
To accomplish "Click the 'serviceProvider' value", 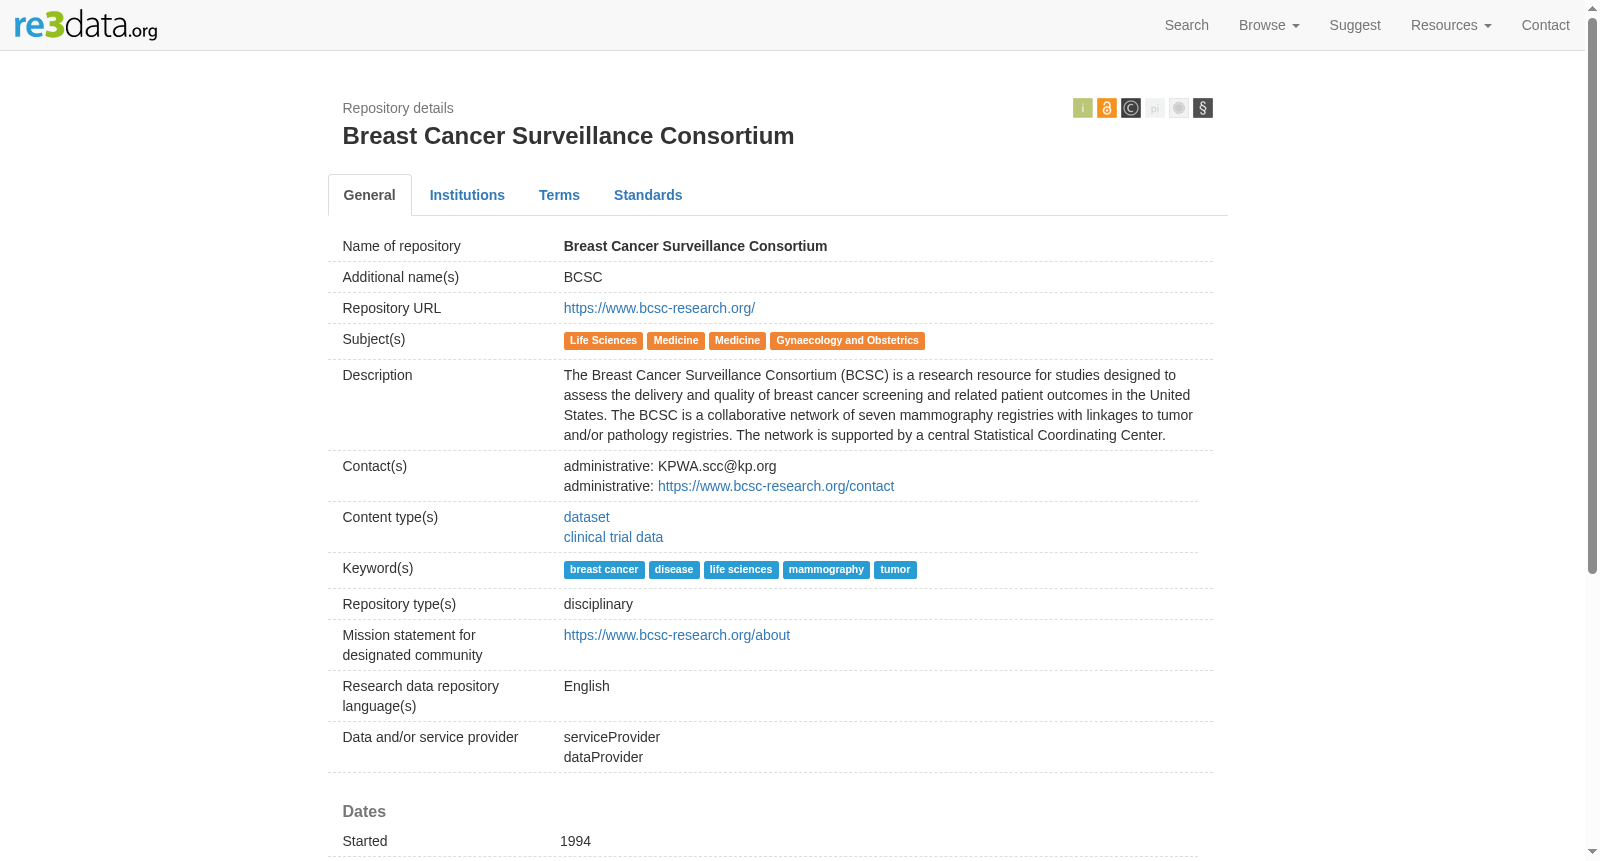I will (612, 737).
